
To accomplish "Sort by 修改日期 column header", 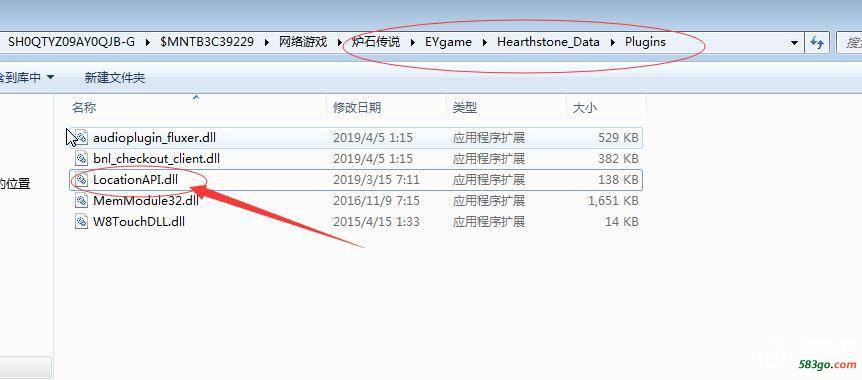I will pyautogui.click(x=357, y=108).
